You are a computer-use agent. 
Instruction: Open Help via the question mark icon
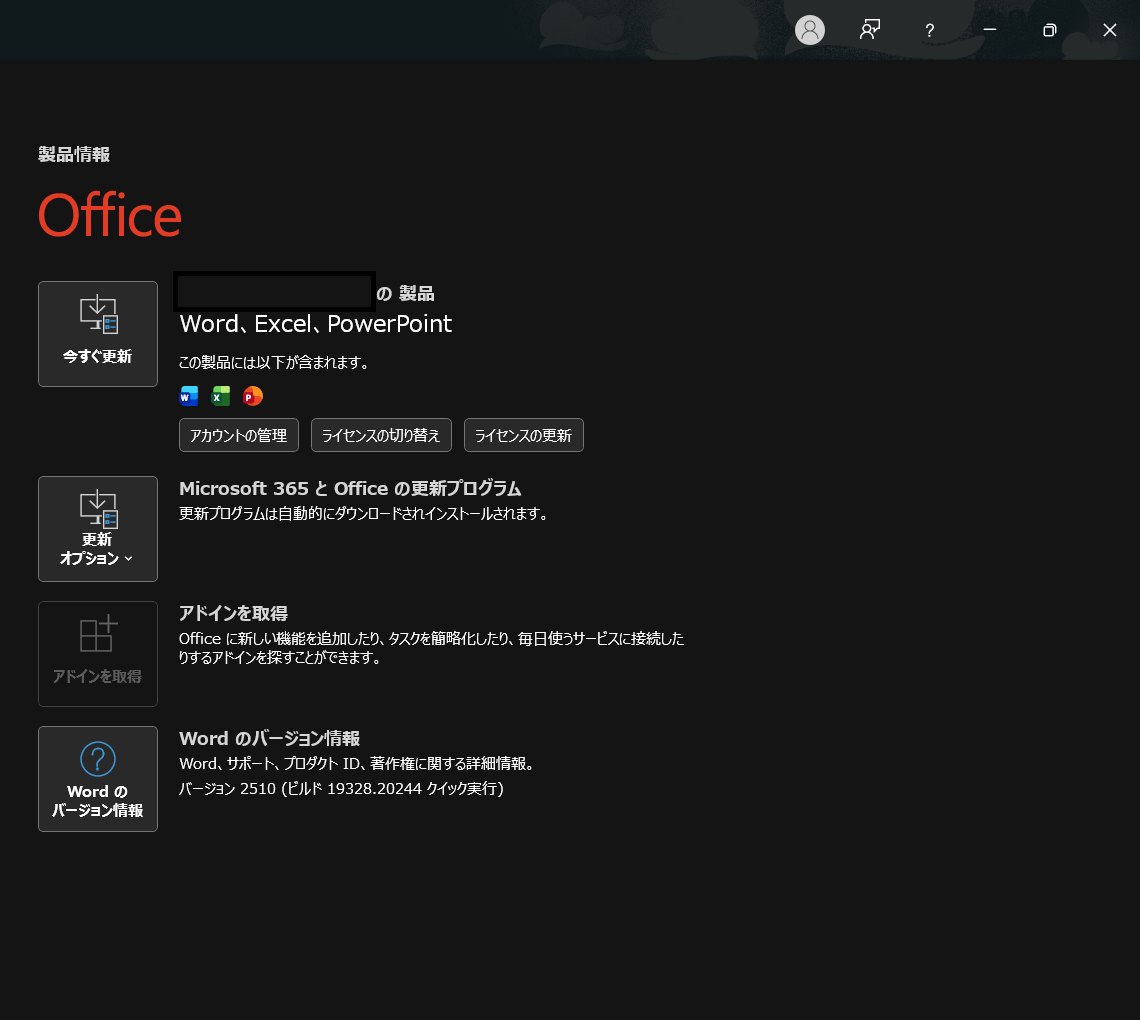tap(929, 30)
